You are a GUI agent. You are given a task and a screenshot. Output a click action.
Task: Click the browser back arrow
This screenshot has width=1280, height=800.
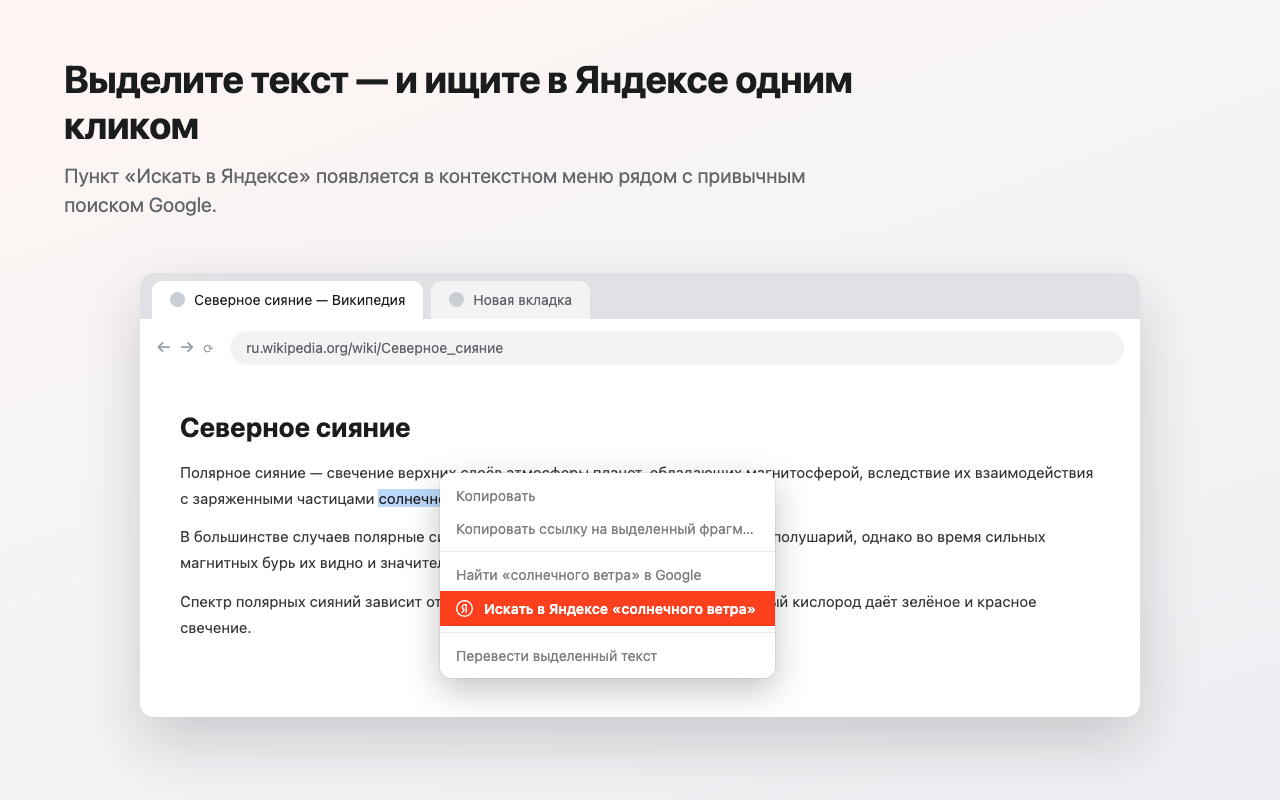pyautogui.click(x=164, y=347)
